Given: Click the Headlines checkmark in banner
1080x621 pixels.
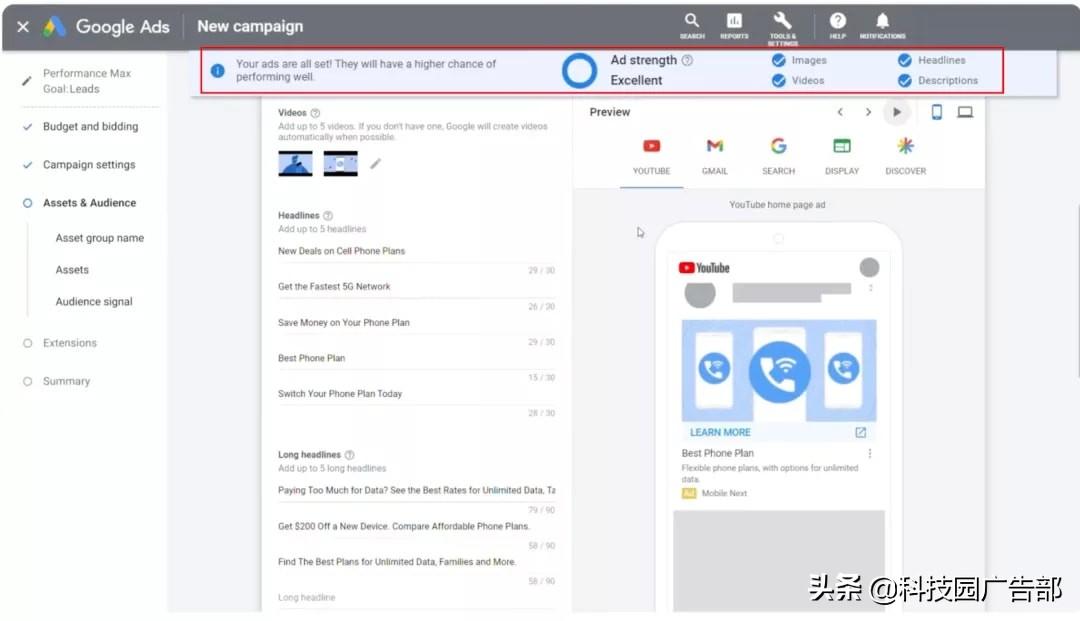Looking at the screenshot, I should [904, 61].
